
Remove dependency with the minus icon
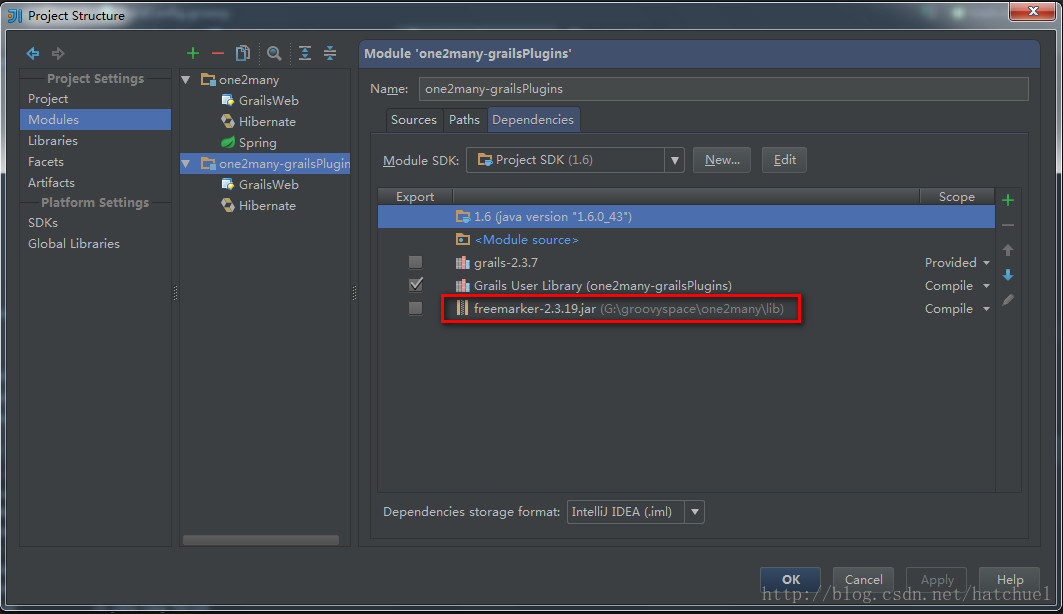[1008, 225]
